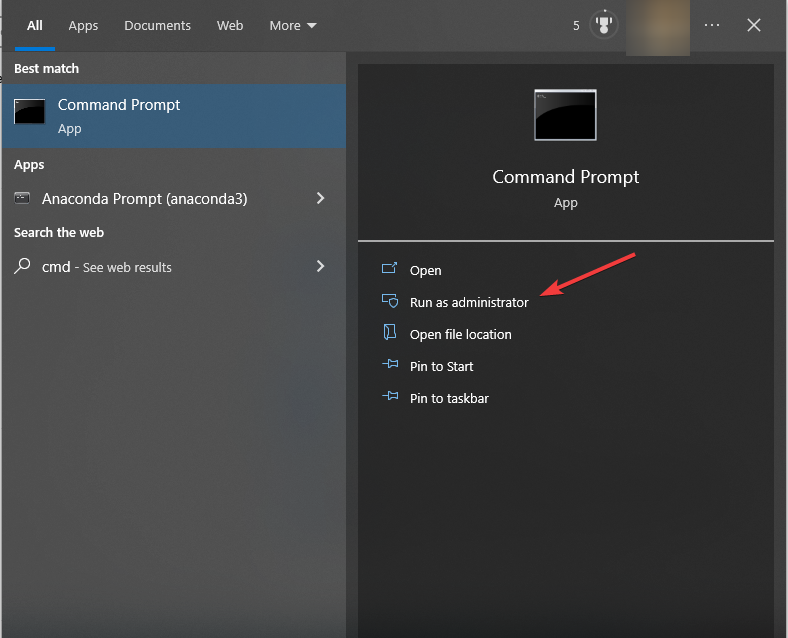Click the Command Prompt icon in Best match
788x638 pixels.
tap(29, 112)
